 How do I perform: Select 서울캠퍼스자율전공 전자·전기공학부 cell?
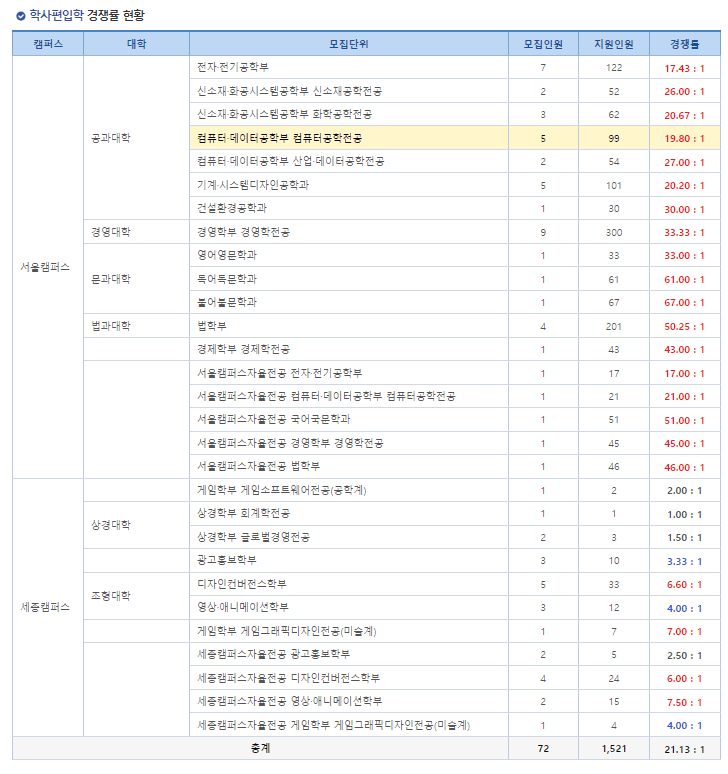[349, 373]
